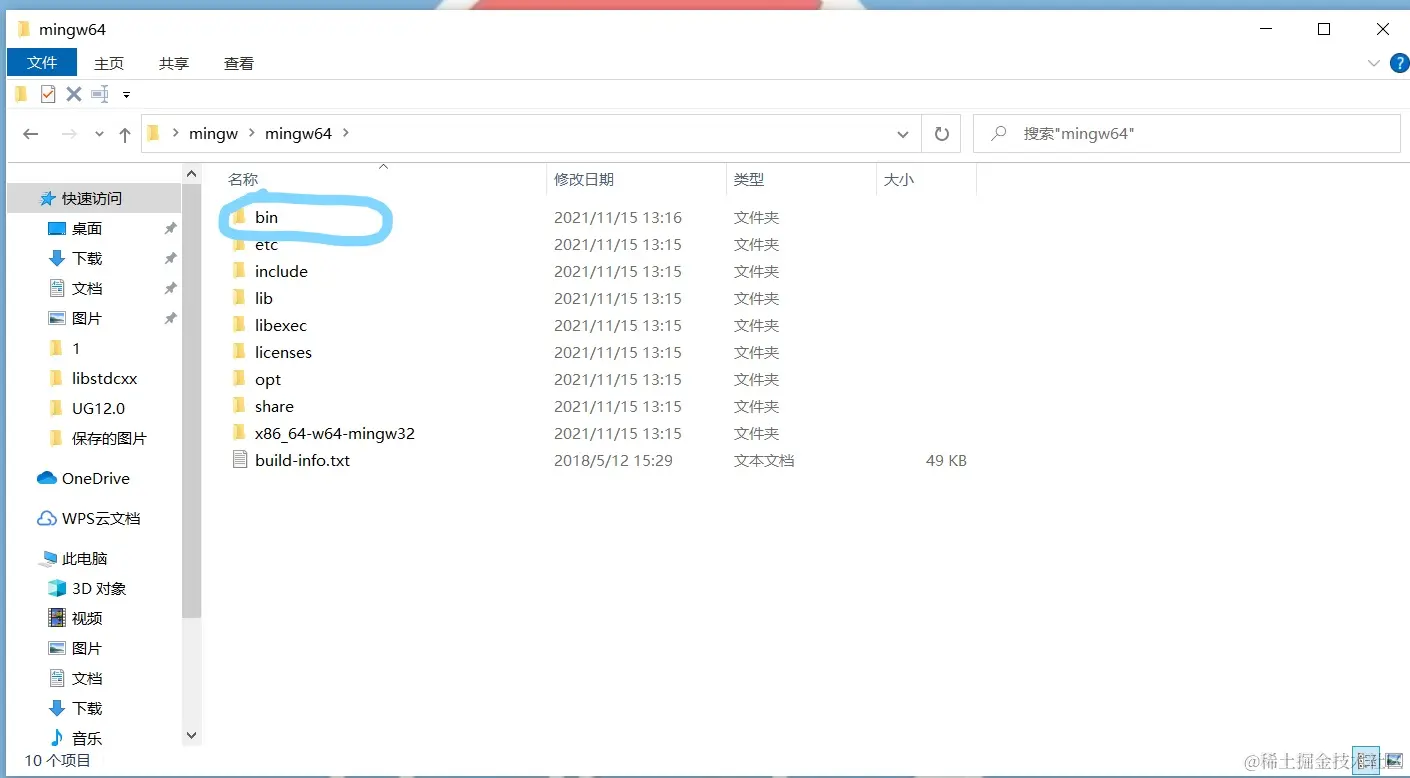Click the Properties checkmark icon in quick access toolbar
Viewport: 1410px width, 778px height.
47,94
